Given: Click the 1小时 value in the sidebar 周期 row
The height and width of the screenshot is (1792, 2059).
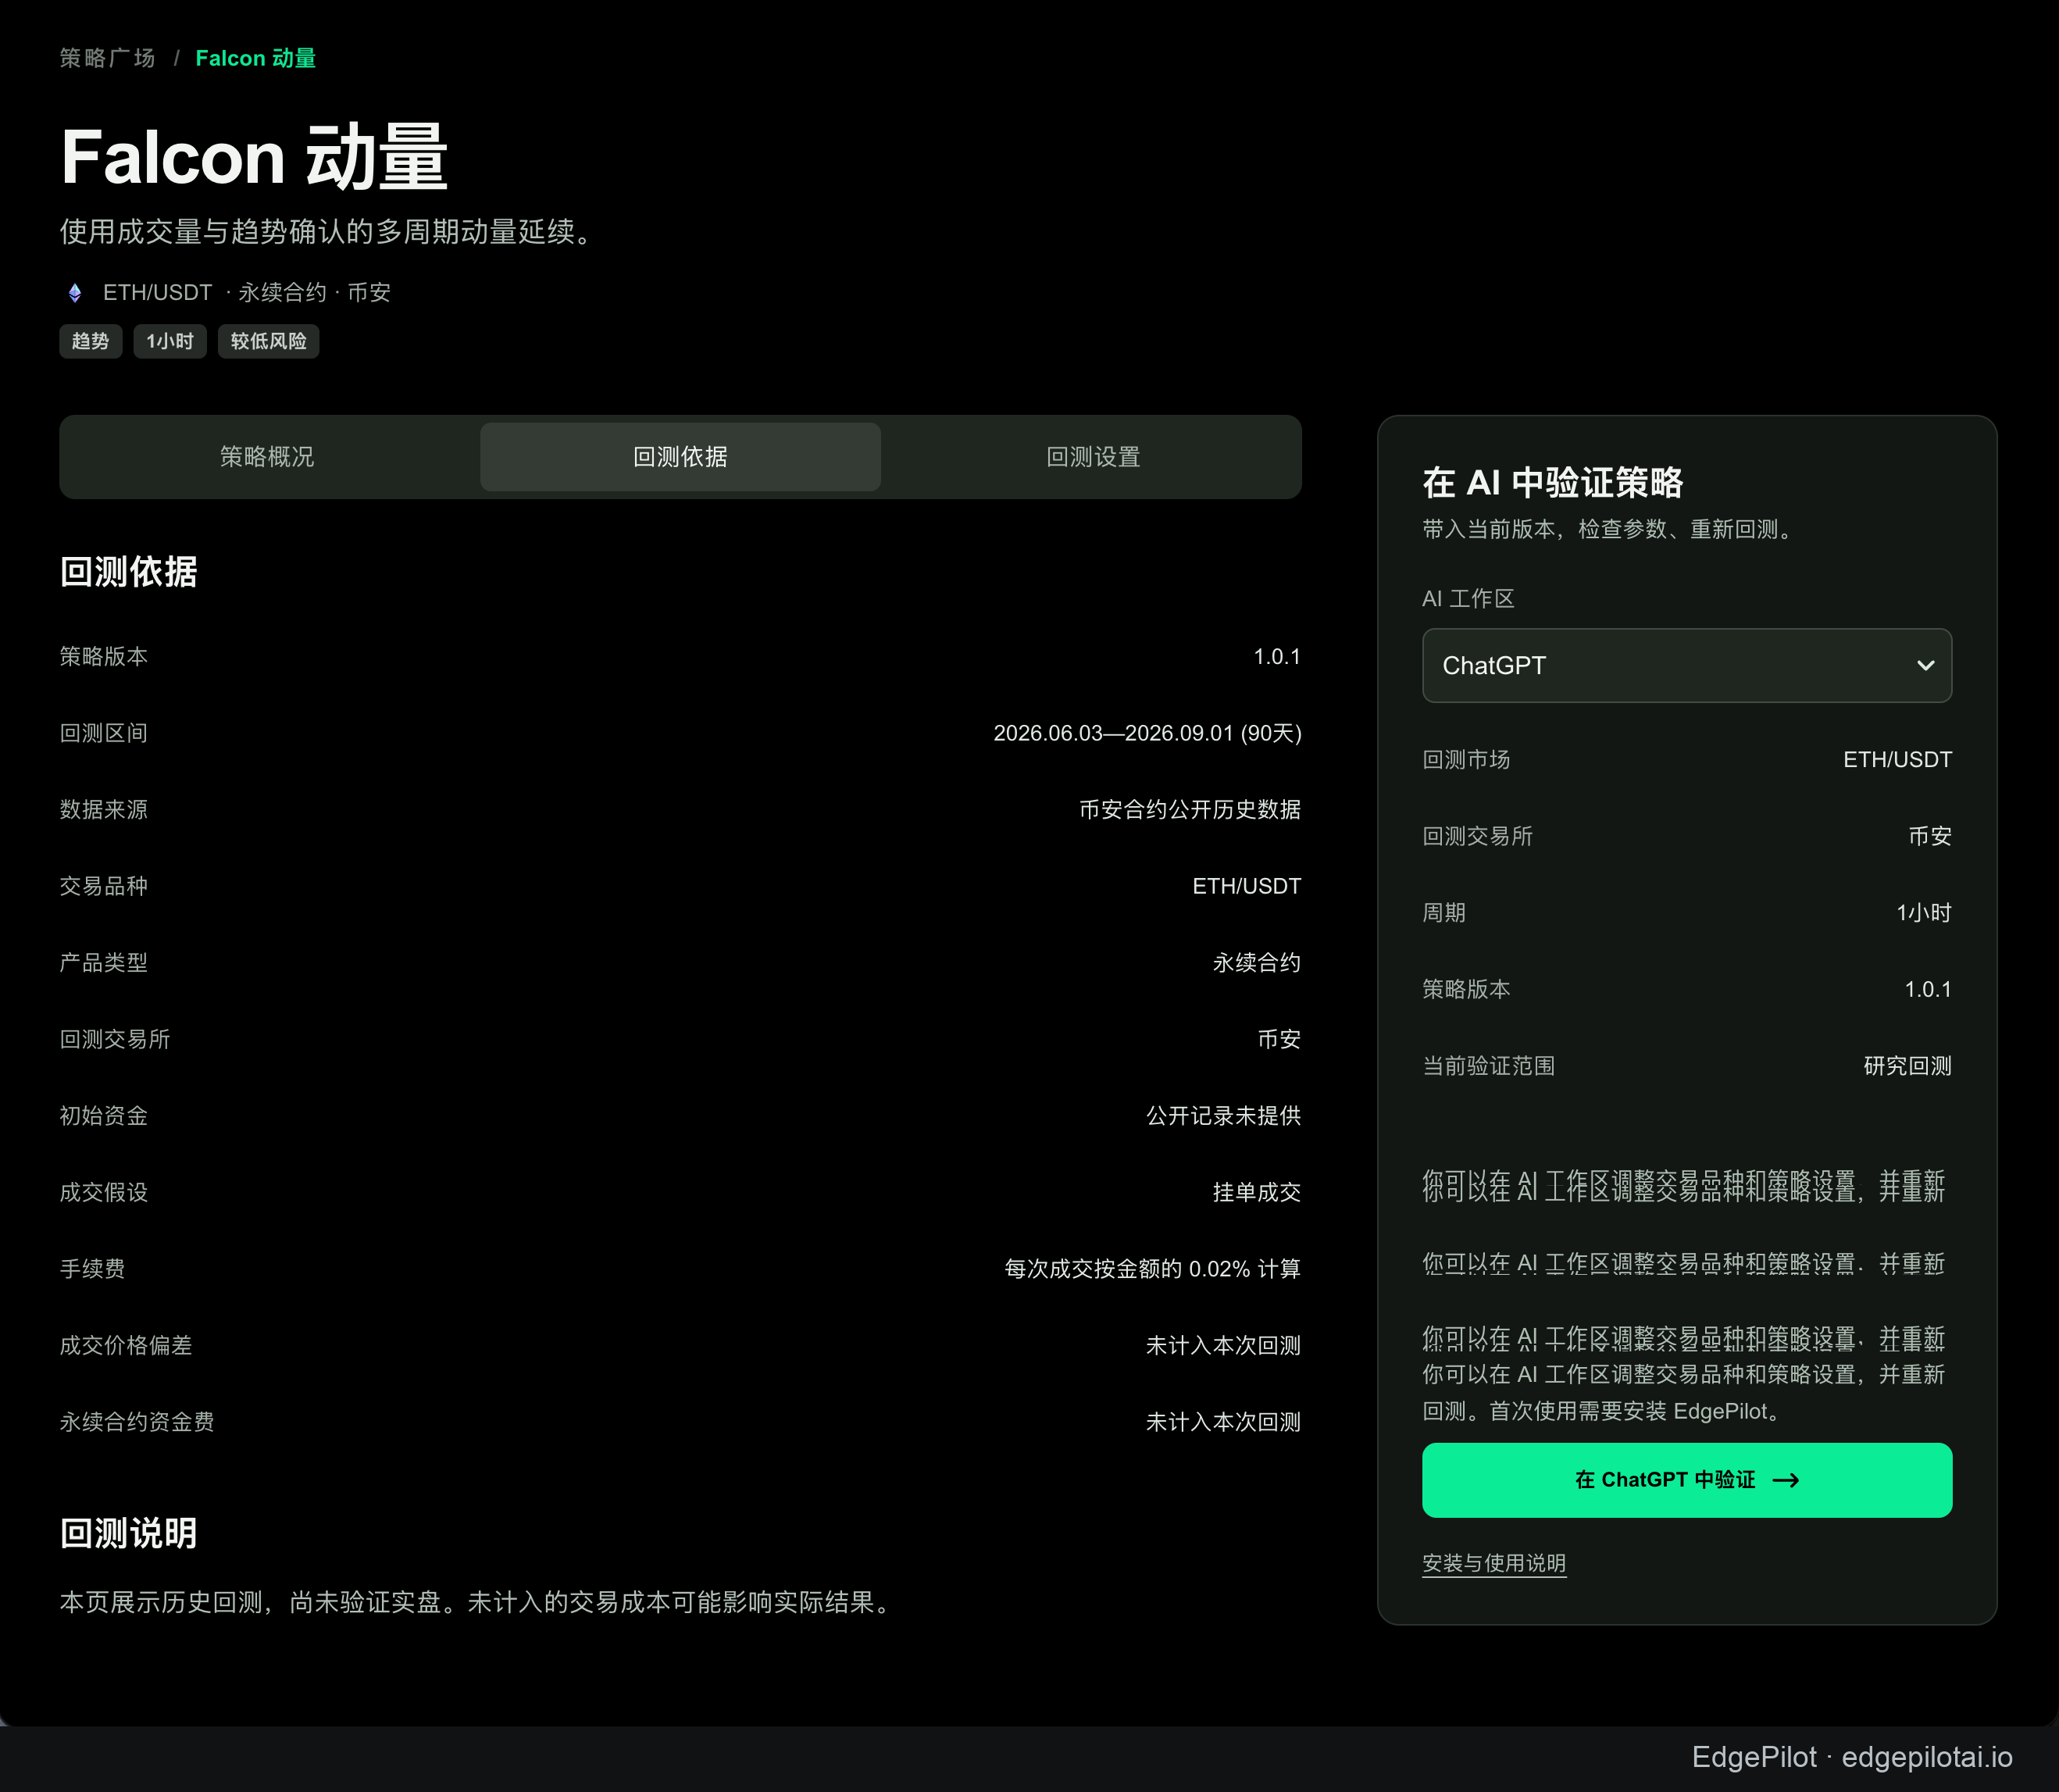Looking at the screenshot, I should pos(1924,913).
